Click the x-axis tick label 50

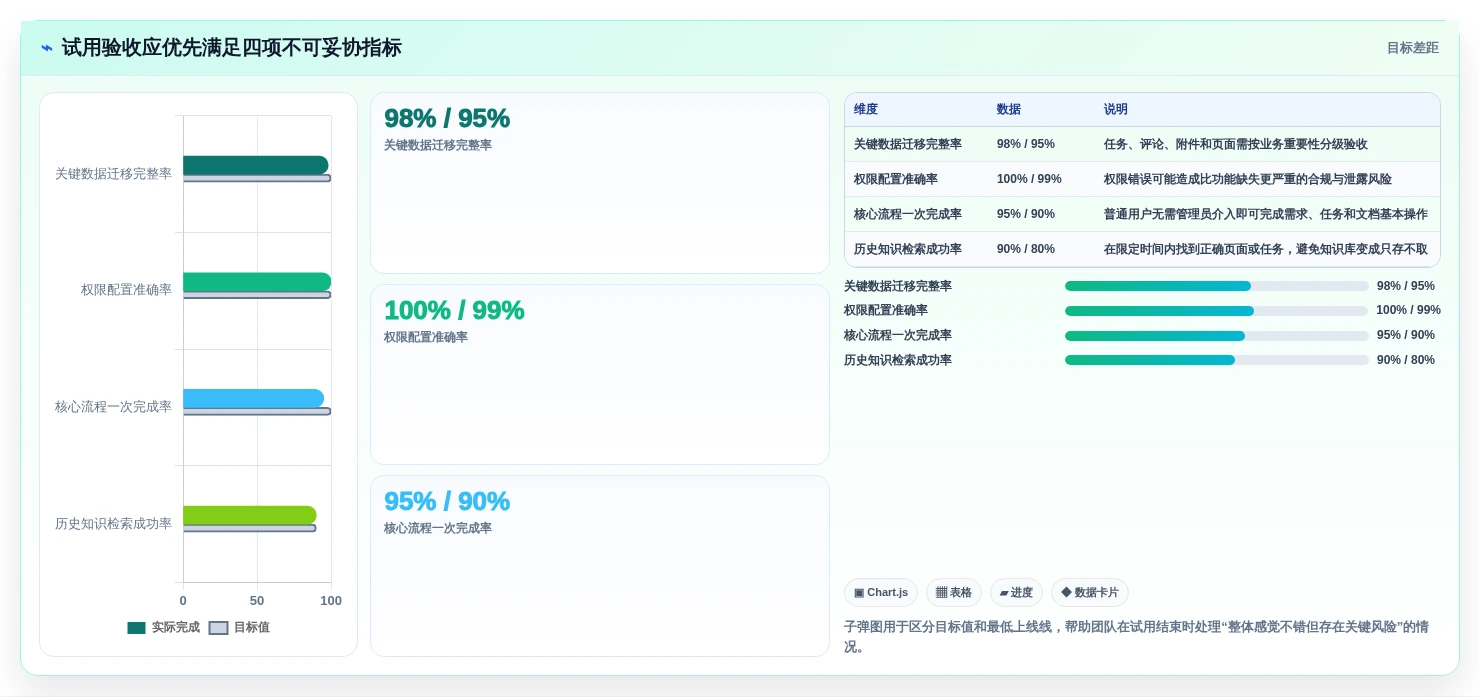click(257, 601)
